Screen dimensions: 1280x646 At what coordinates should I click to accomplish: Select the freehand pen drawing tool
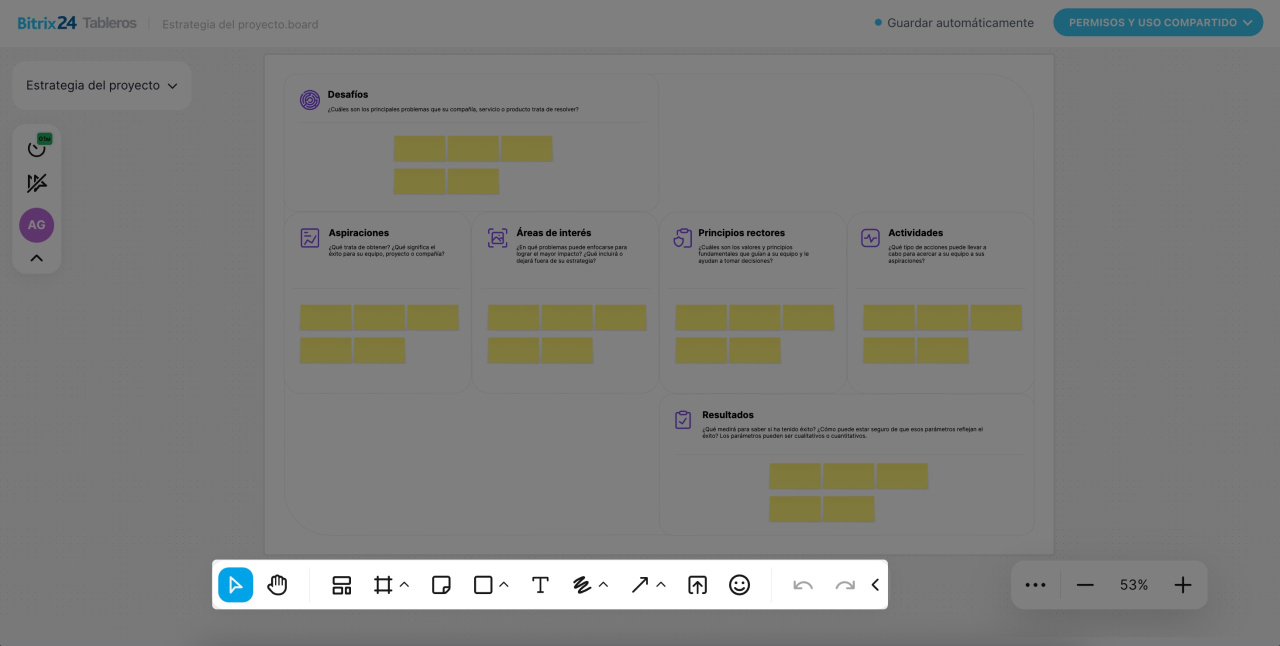582,585
